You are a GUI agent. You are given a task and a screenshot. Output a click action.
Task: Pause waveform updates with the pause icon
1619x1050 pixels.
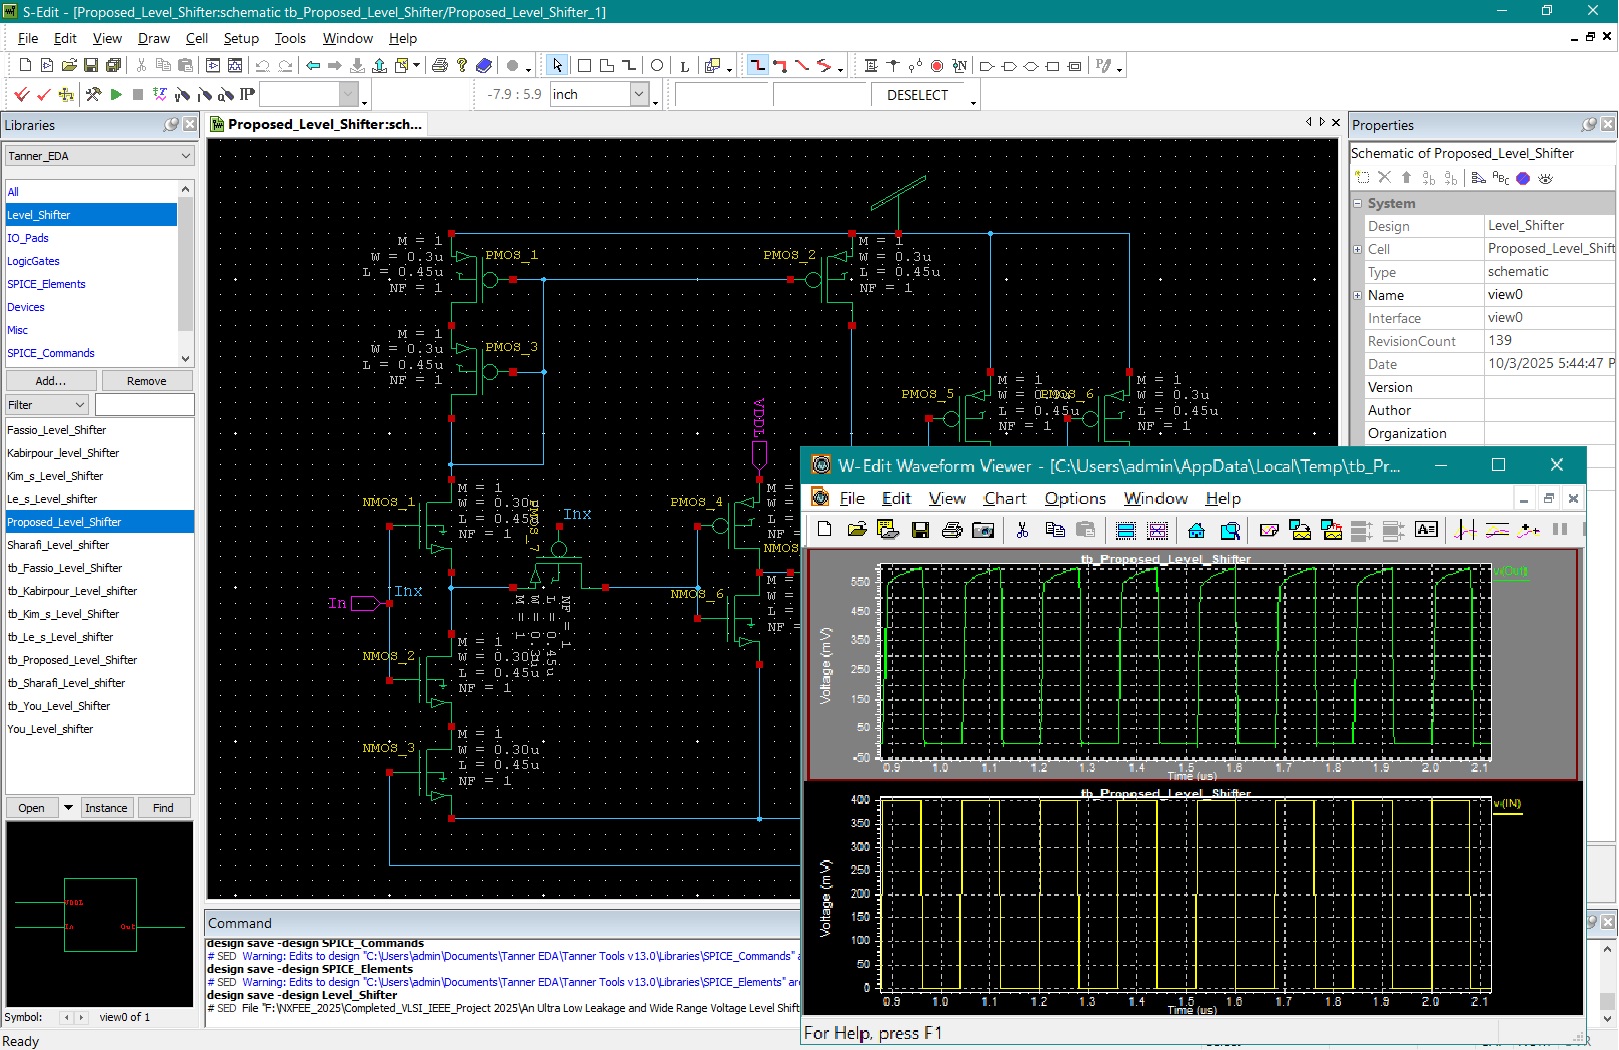pos(1559,530)
